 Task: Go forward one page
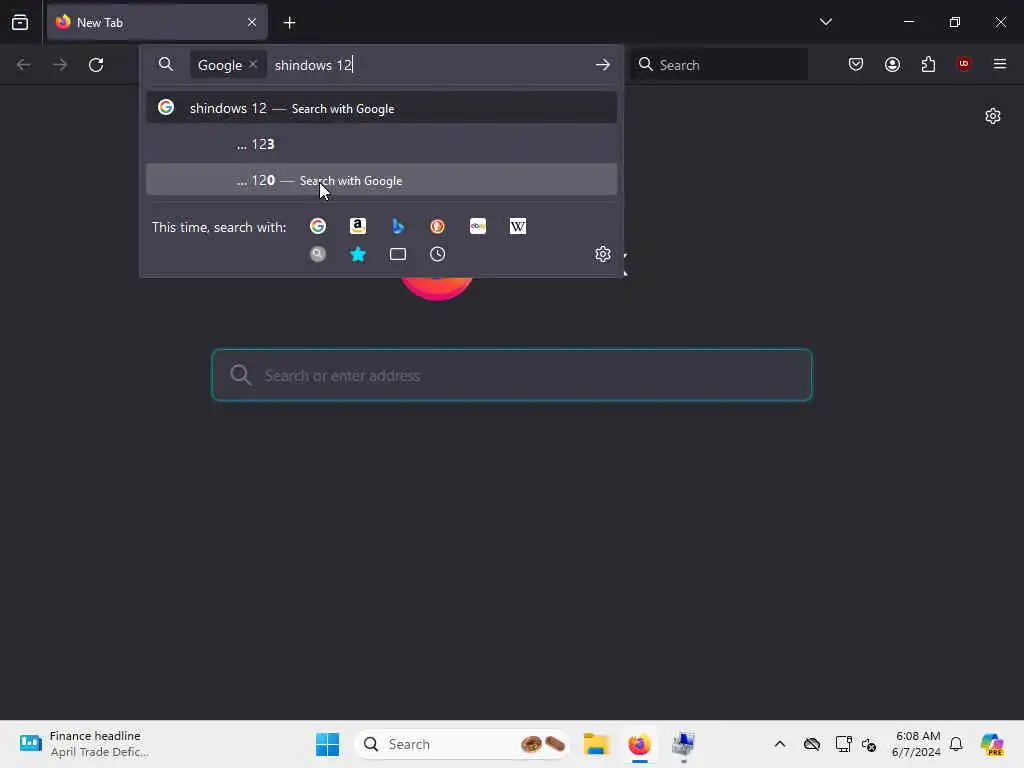(60, 65)
